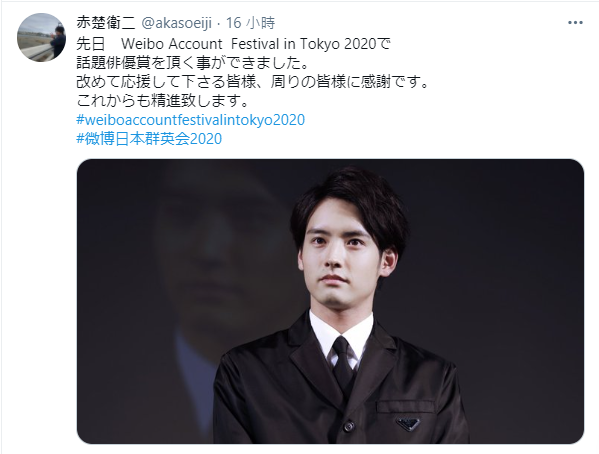
Task: Open the circular profile avatar of 赤楚衛二
Action: point(41,37)
